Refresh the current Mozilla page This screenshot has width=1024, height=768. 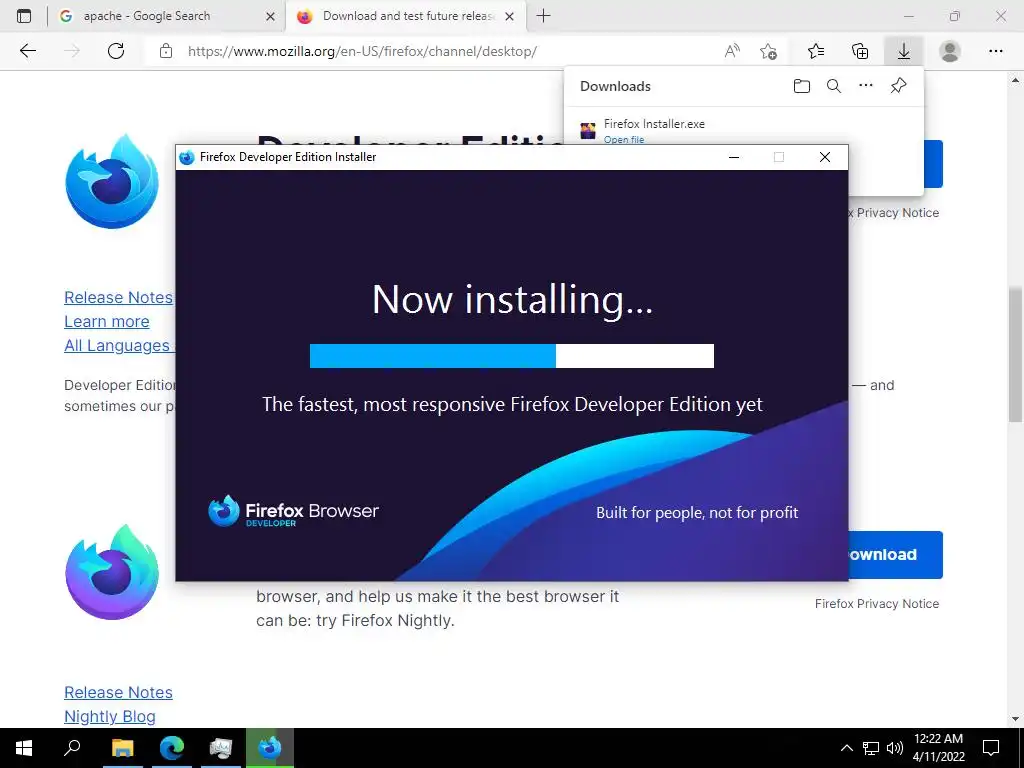coord(116,51)
